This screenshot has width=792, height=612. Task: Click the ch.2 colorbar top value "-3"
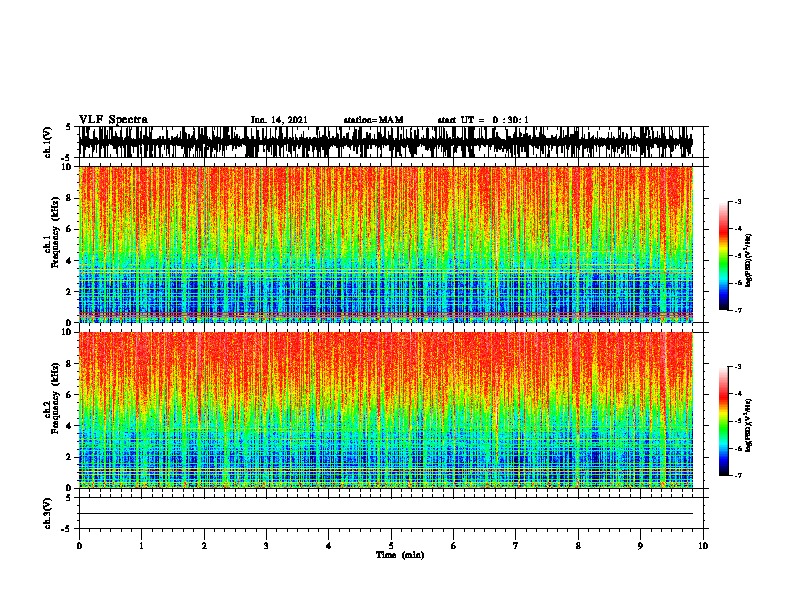click(738, 367)
